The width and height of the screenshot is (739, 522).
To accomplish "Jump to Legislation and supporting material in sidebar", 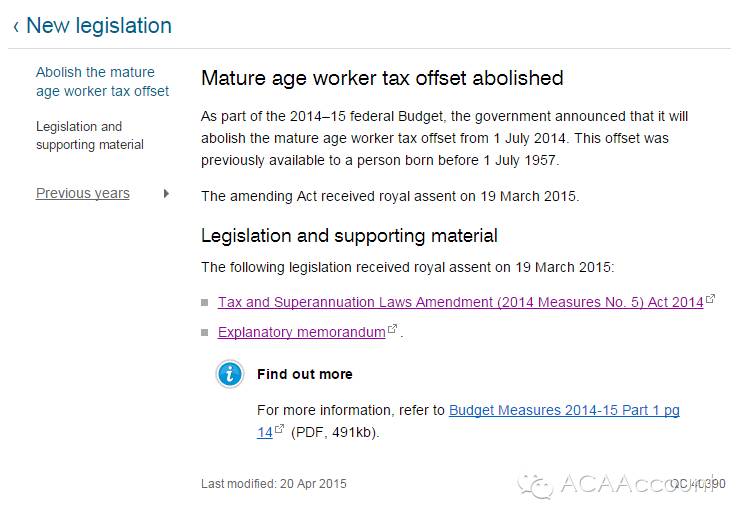I will [x=90, y=136].
